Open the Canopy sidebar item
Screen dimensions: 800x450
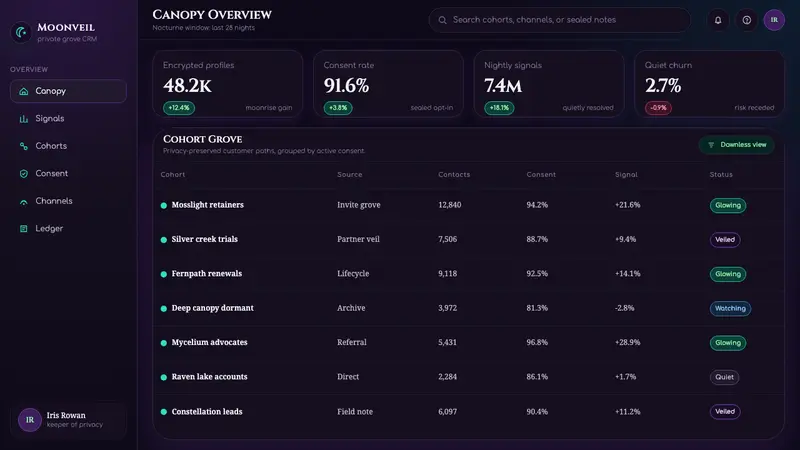click(68, 91)
